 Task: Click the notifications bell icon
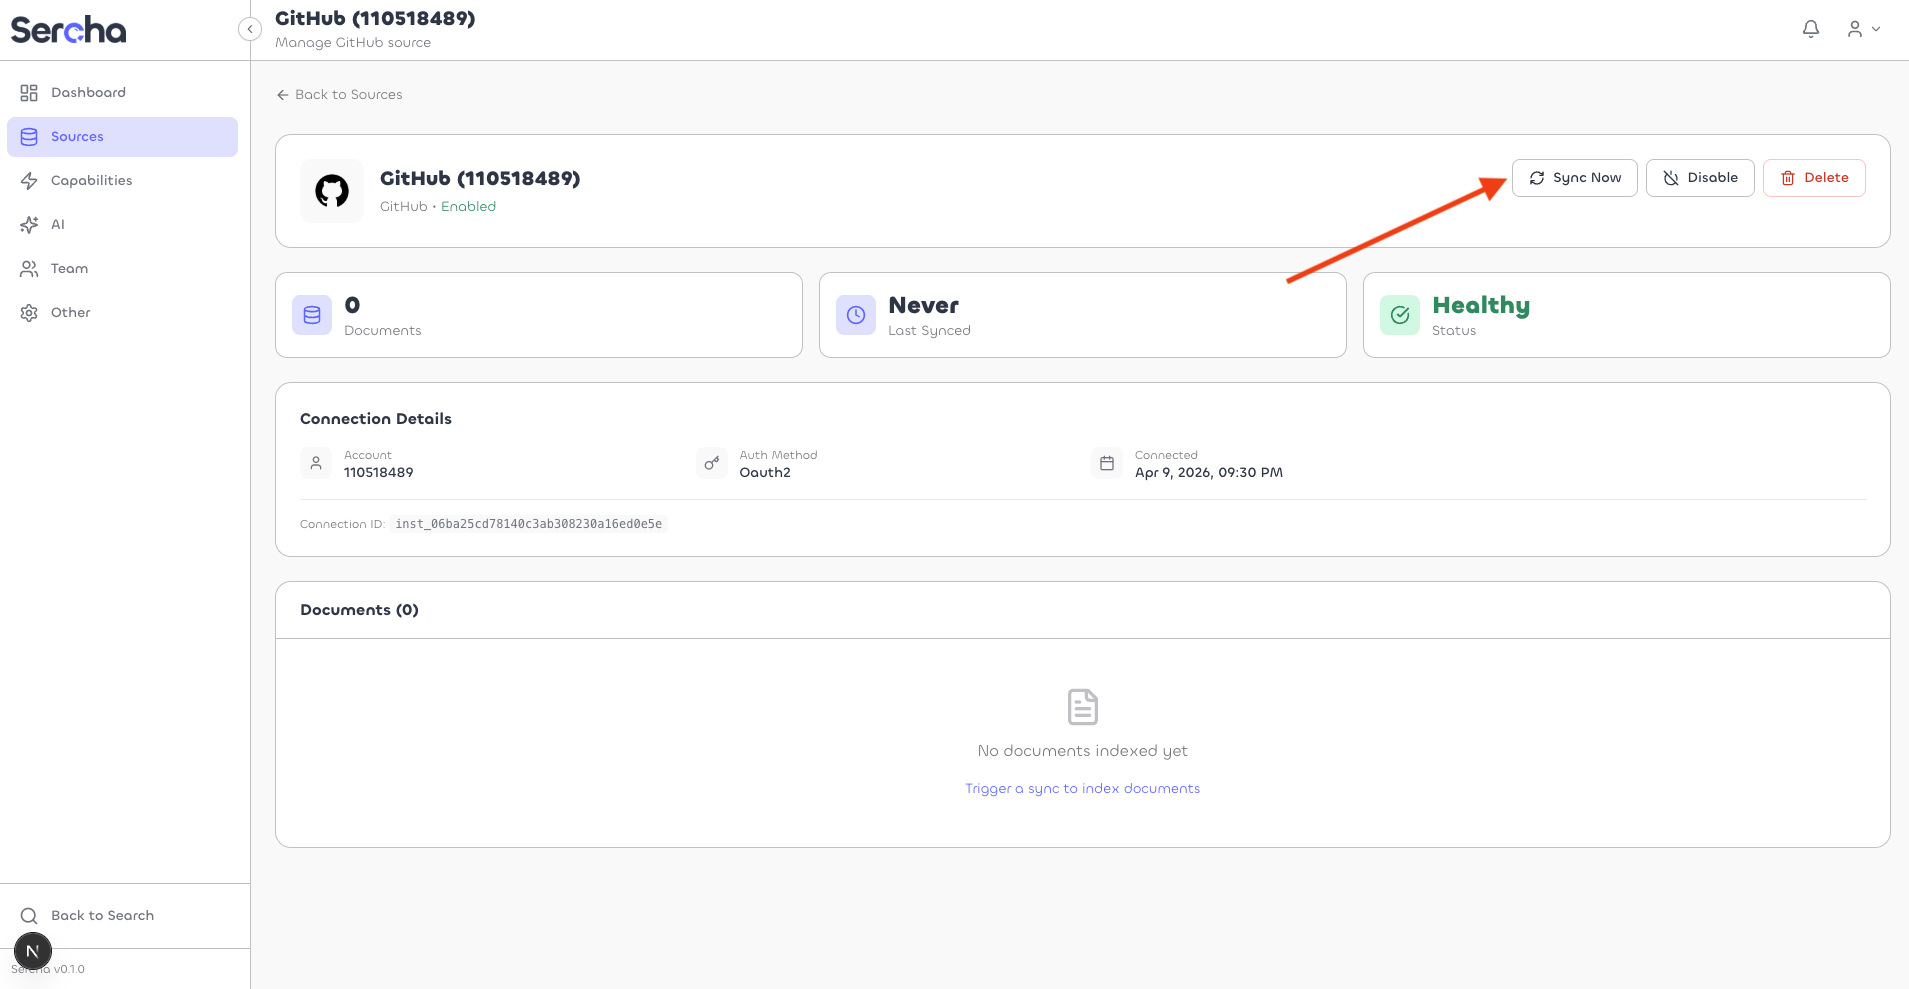(x=1810, y=29)
